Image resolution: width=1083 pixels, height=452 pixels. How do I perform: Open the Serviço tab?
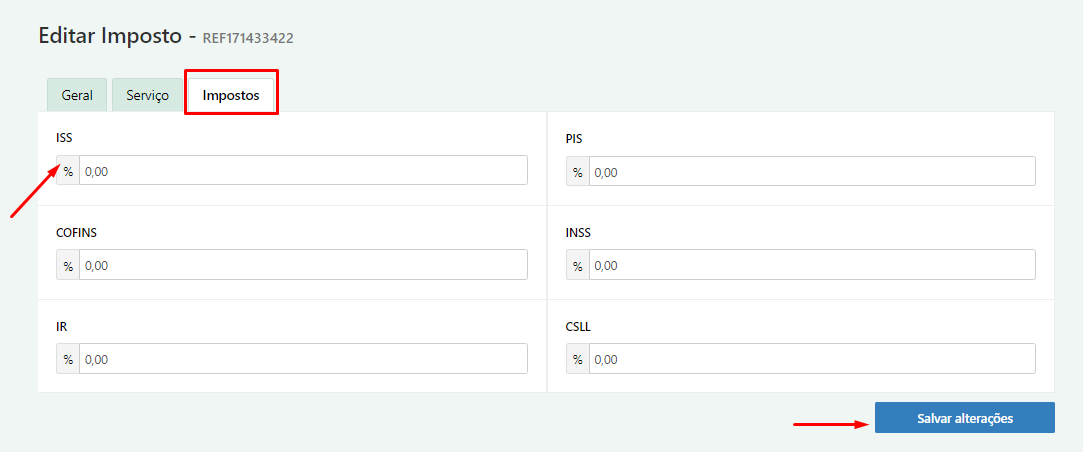[x=148, y=95]
